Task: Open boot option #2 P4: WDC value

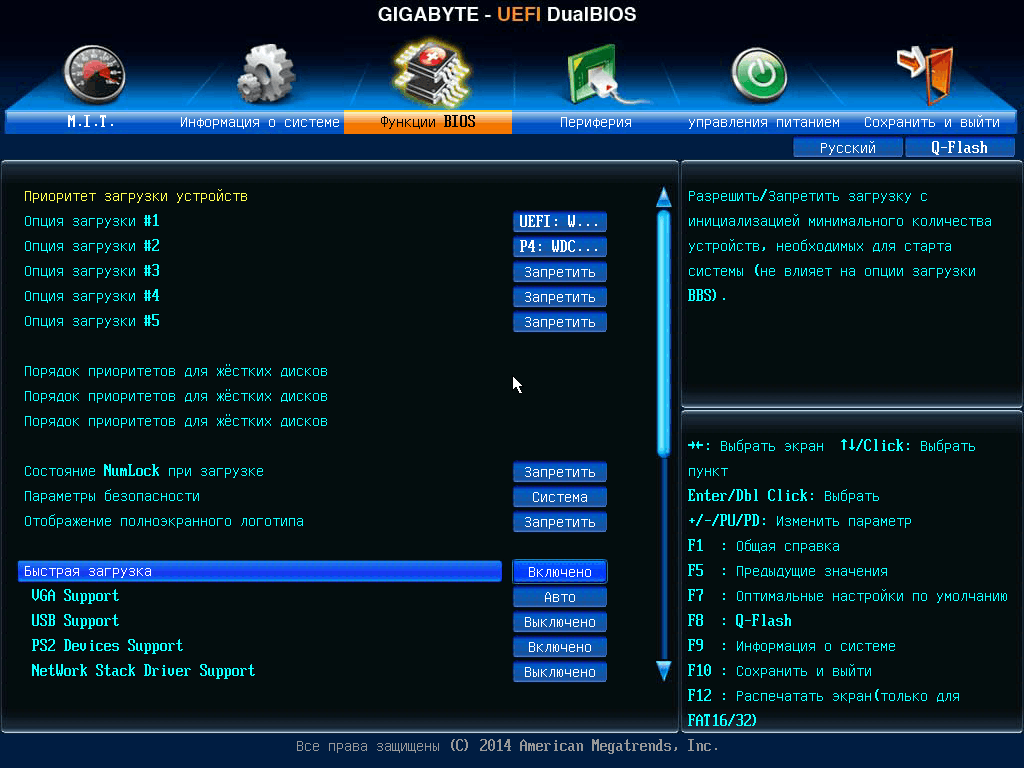Action: (x=560, y=246)
